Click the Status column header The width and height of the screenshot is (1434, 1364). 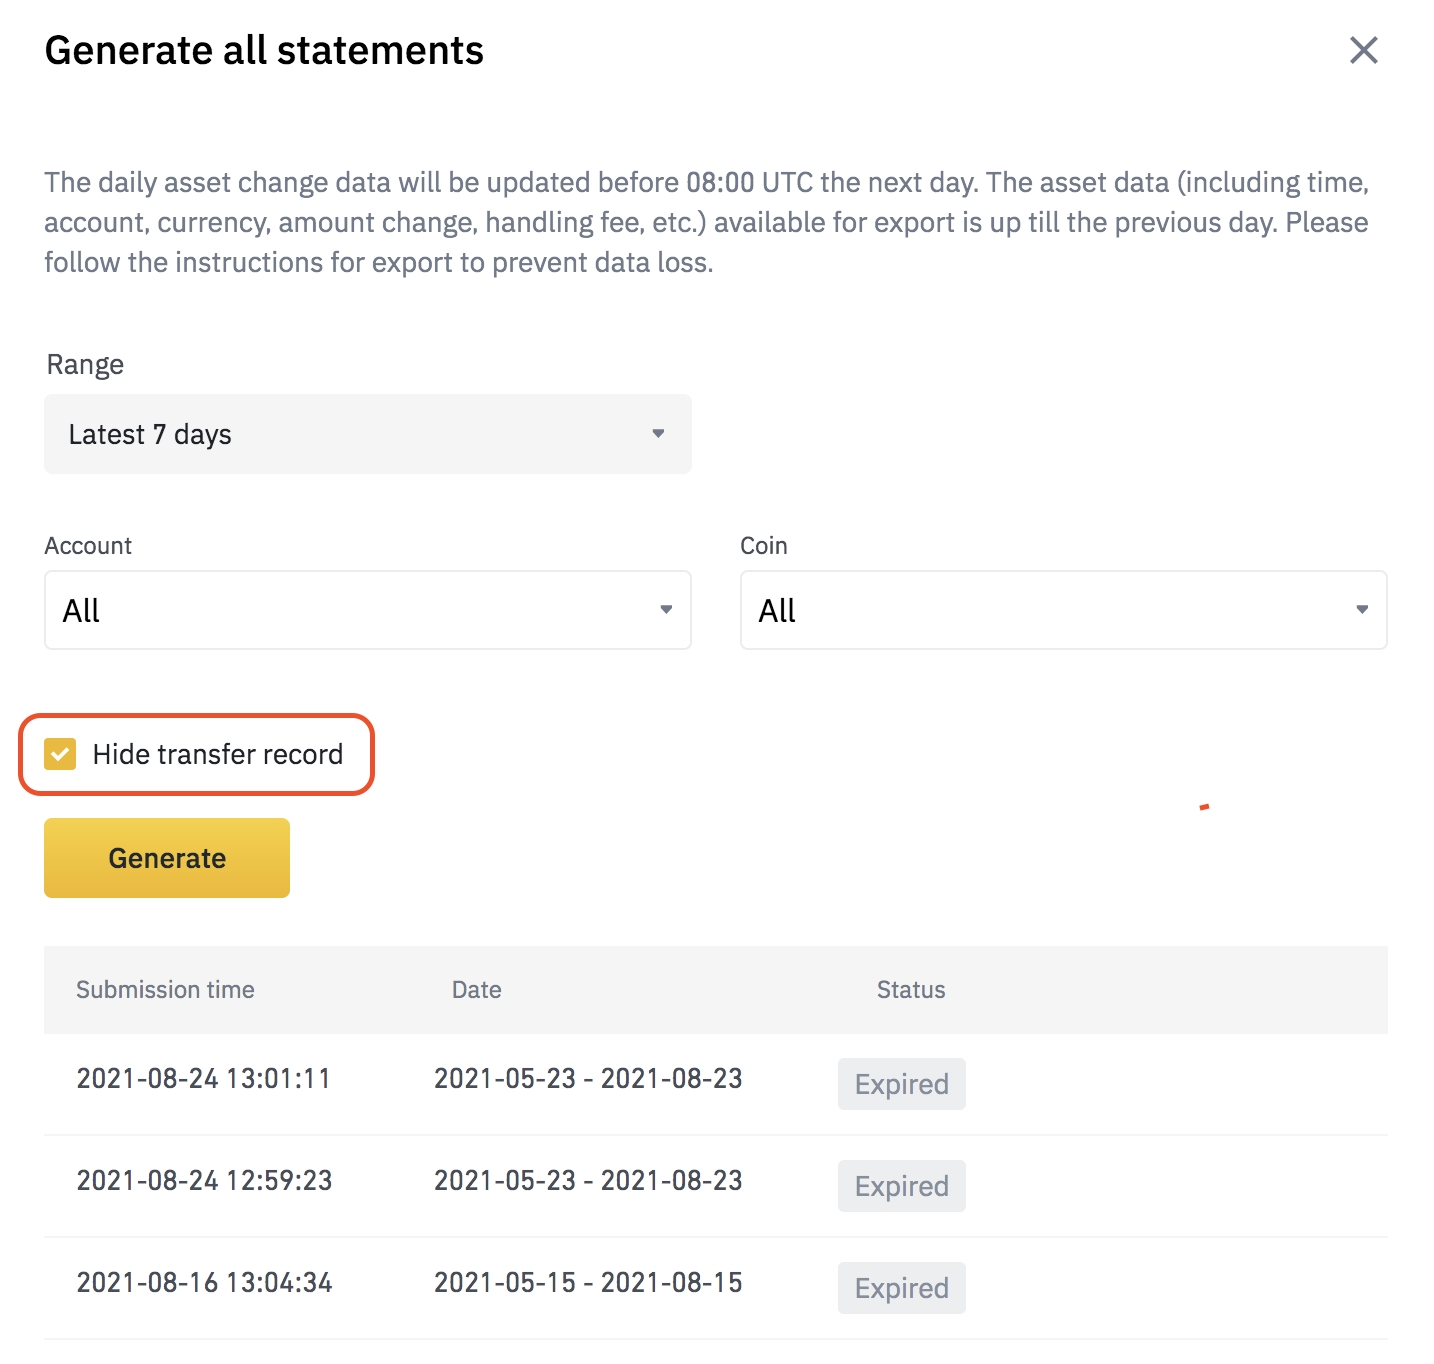(911, 990)
